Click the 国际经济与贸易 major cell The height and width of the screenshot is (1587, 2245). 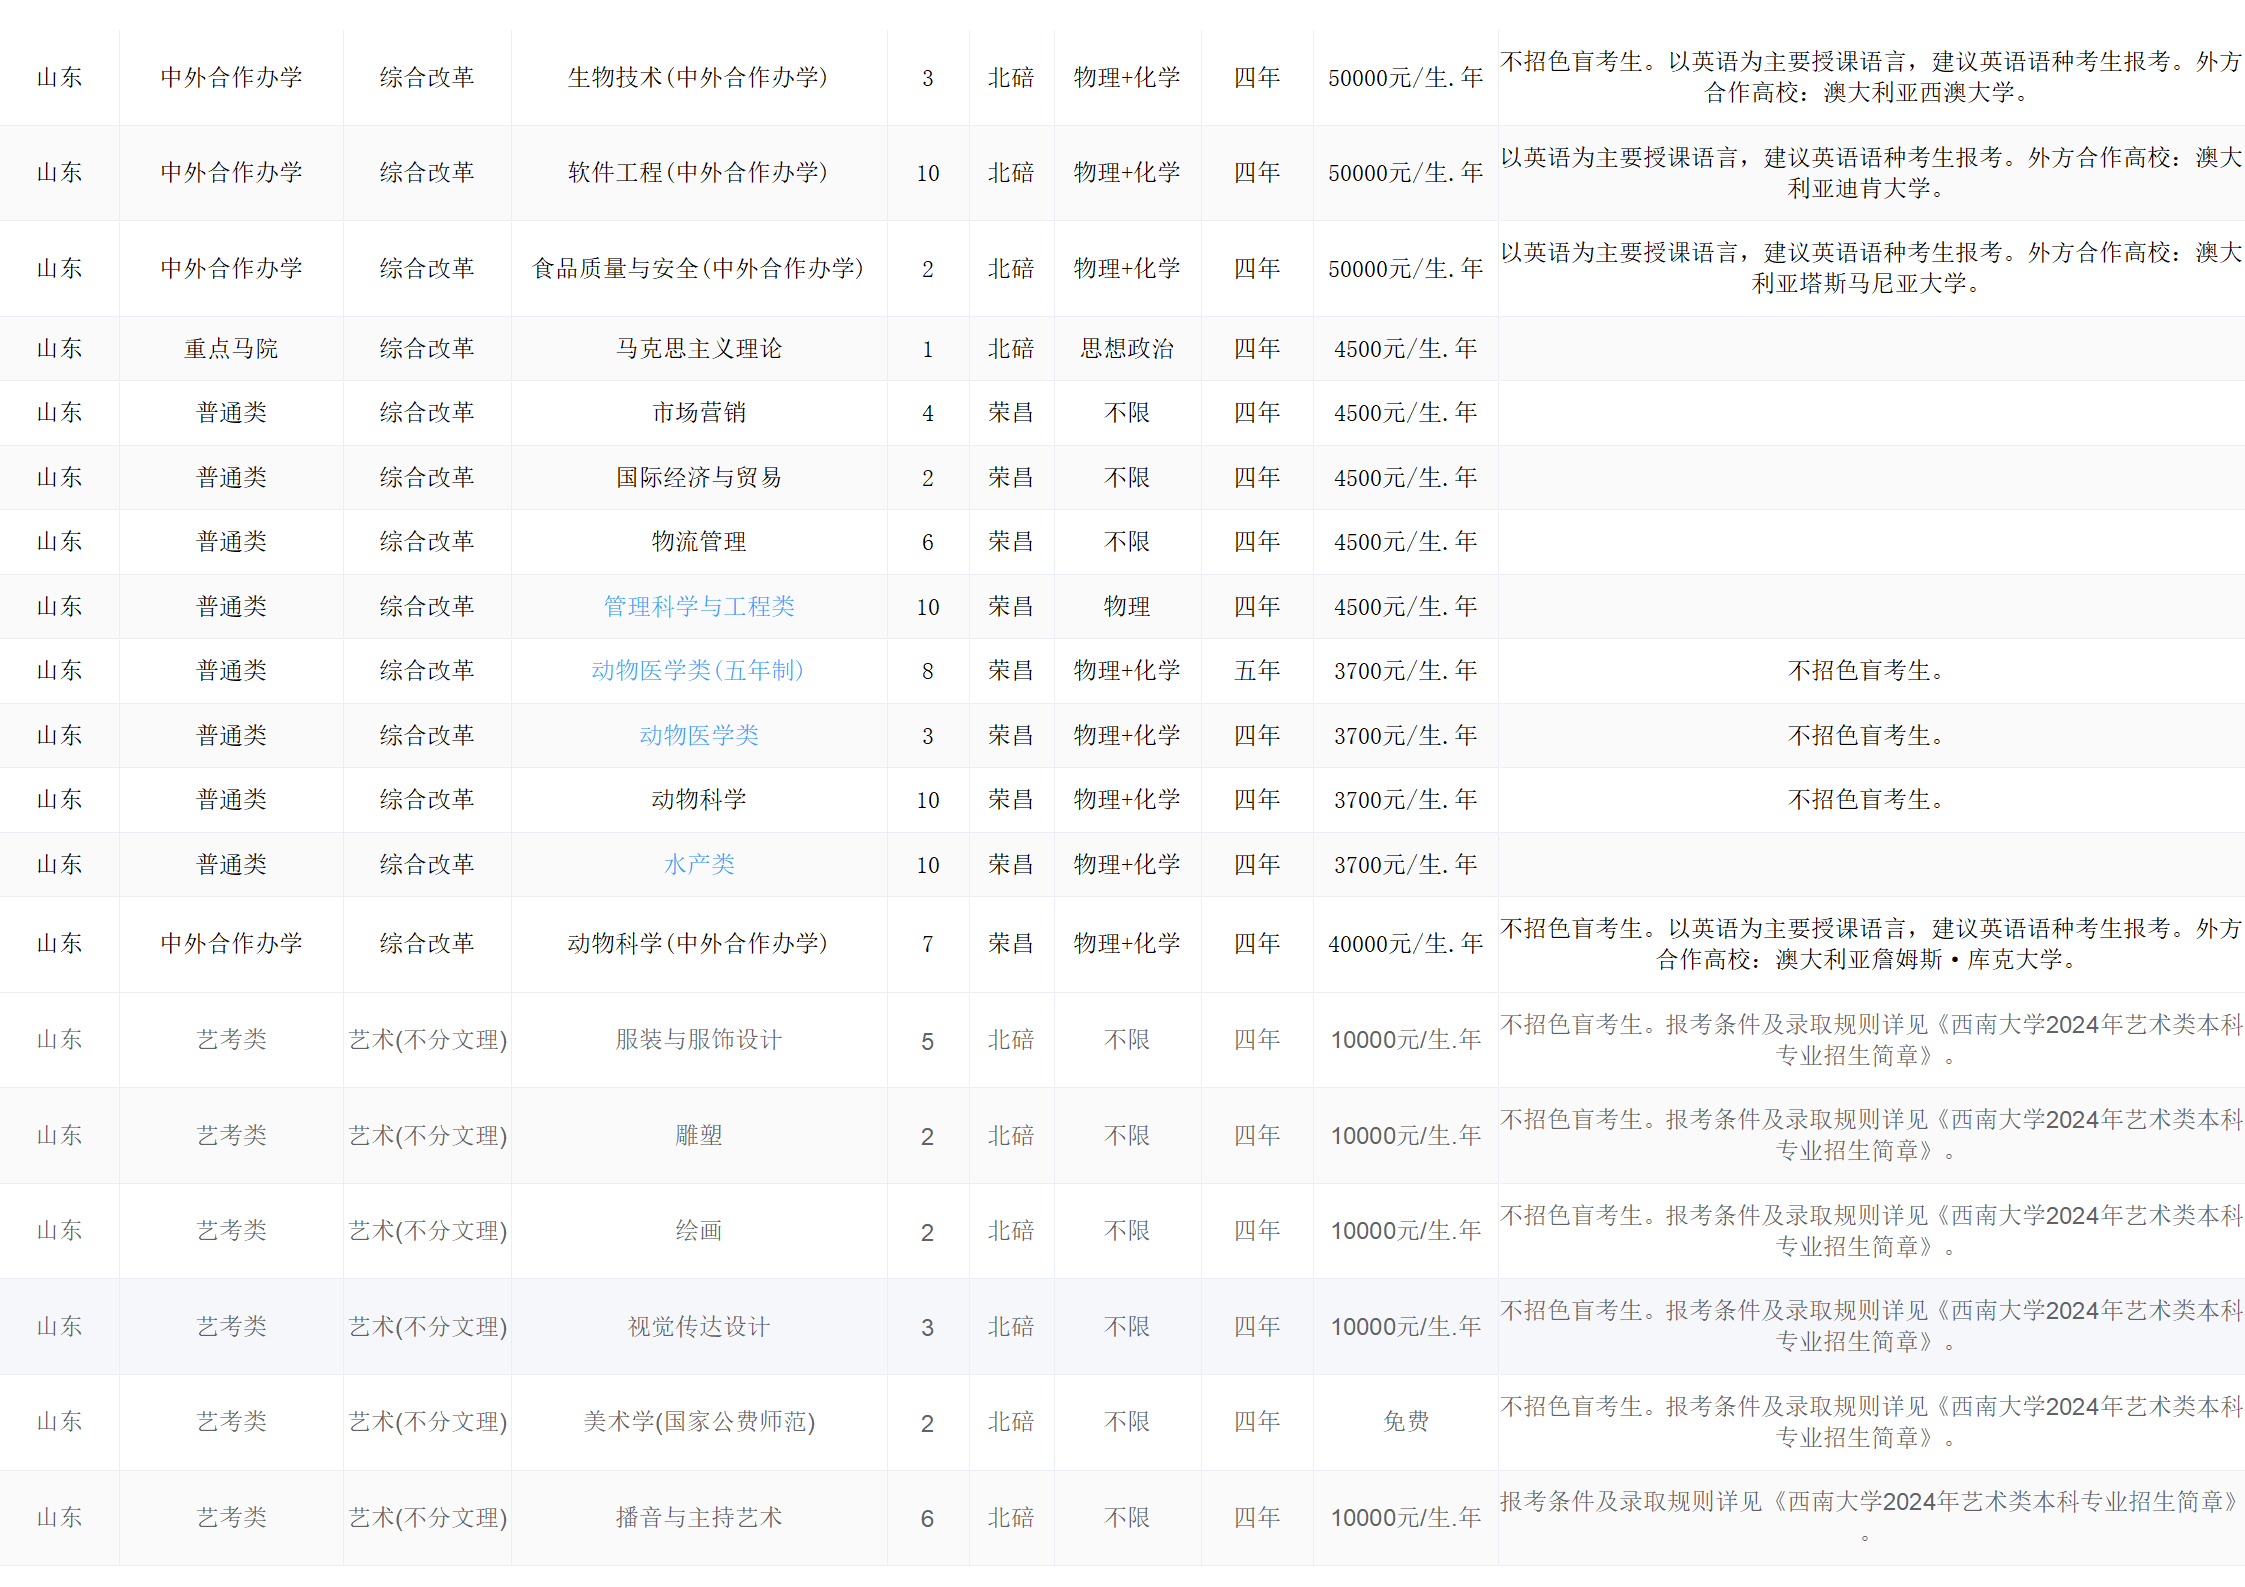pos(698,477)
